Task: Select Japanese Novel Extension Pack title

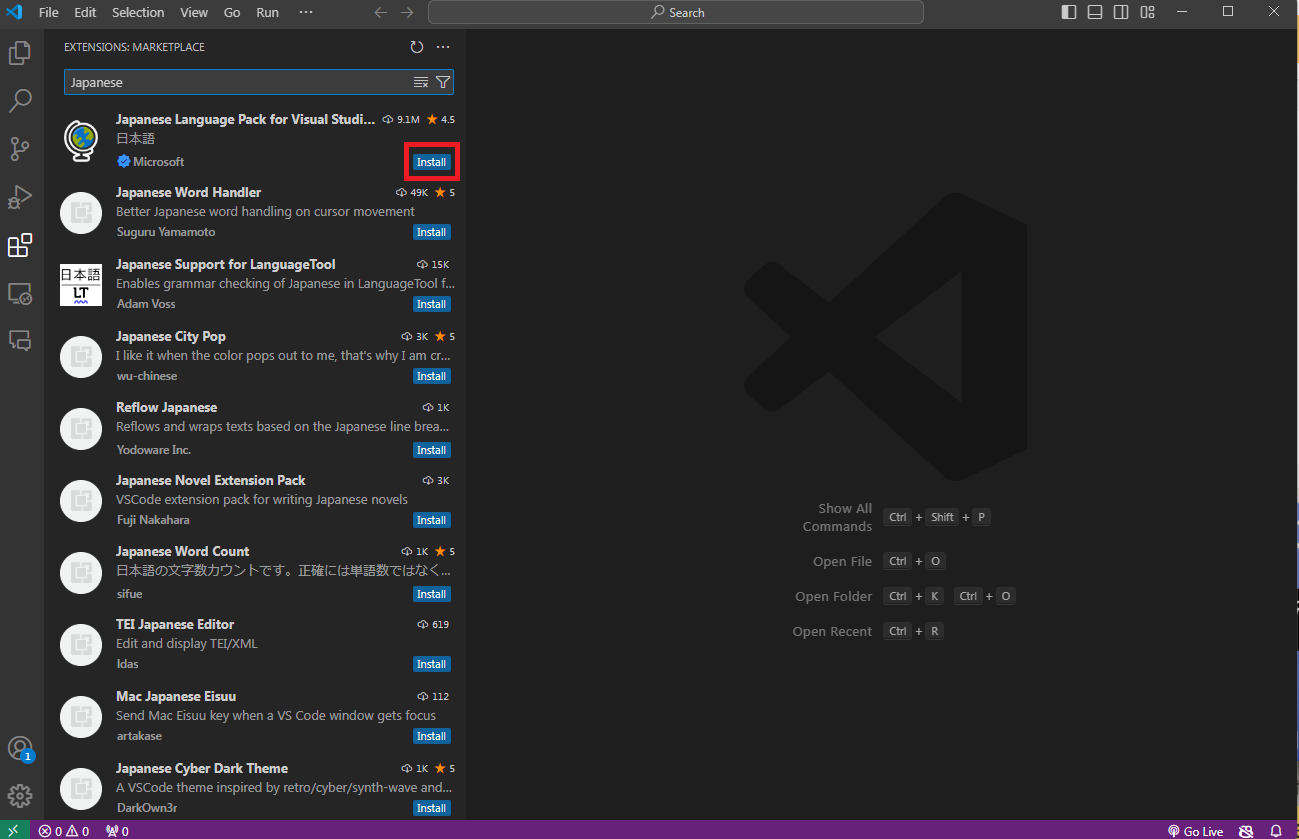Action: 211,480
